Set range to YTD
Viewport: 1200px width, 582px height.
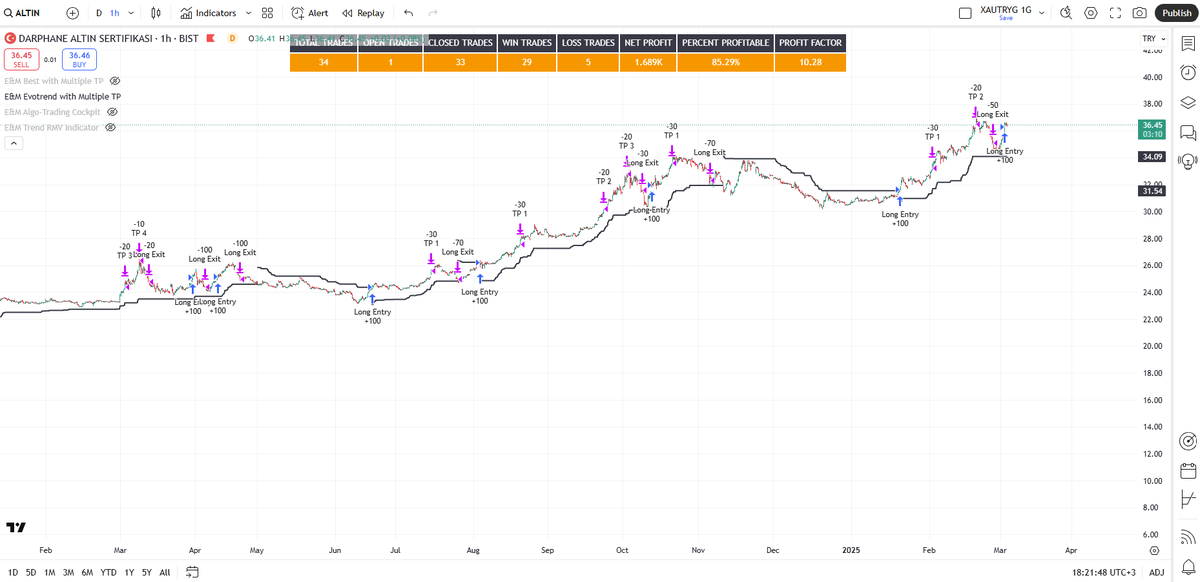pyautogui.click(x=108, y=572)
